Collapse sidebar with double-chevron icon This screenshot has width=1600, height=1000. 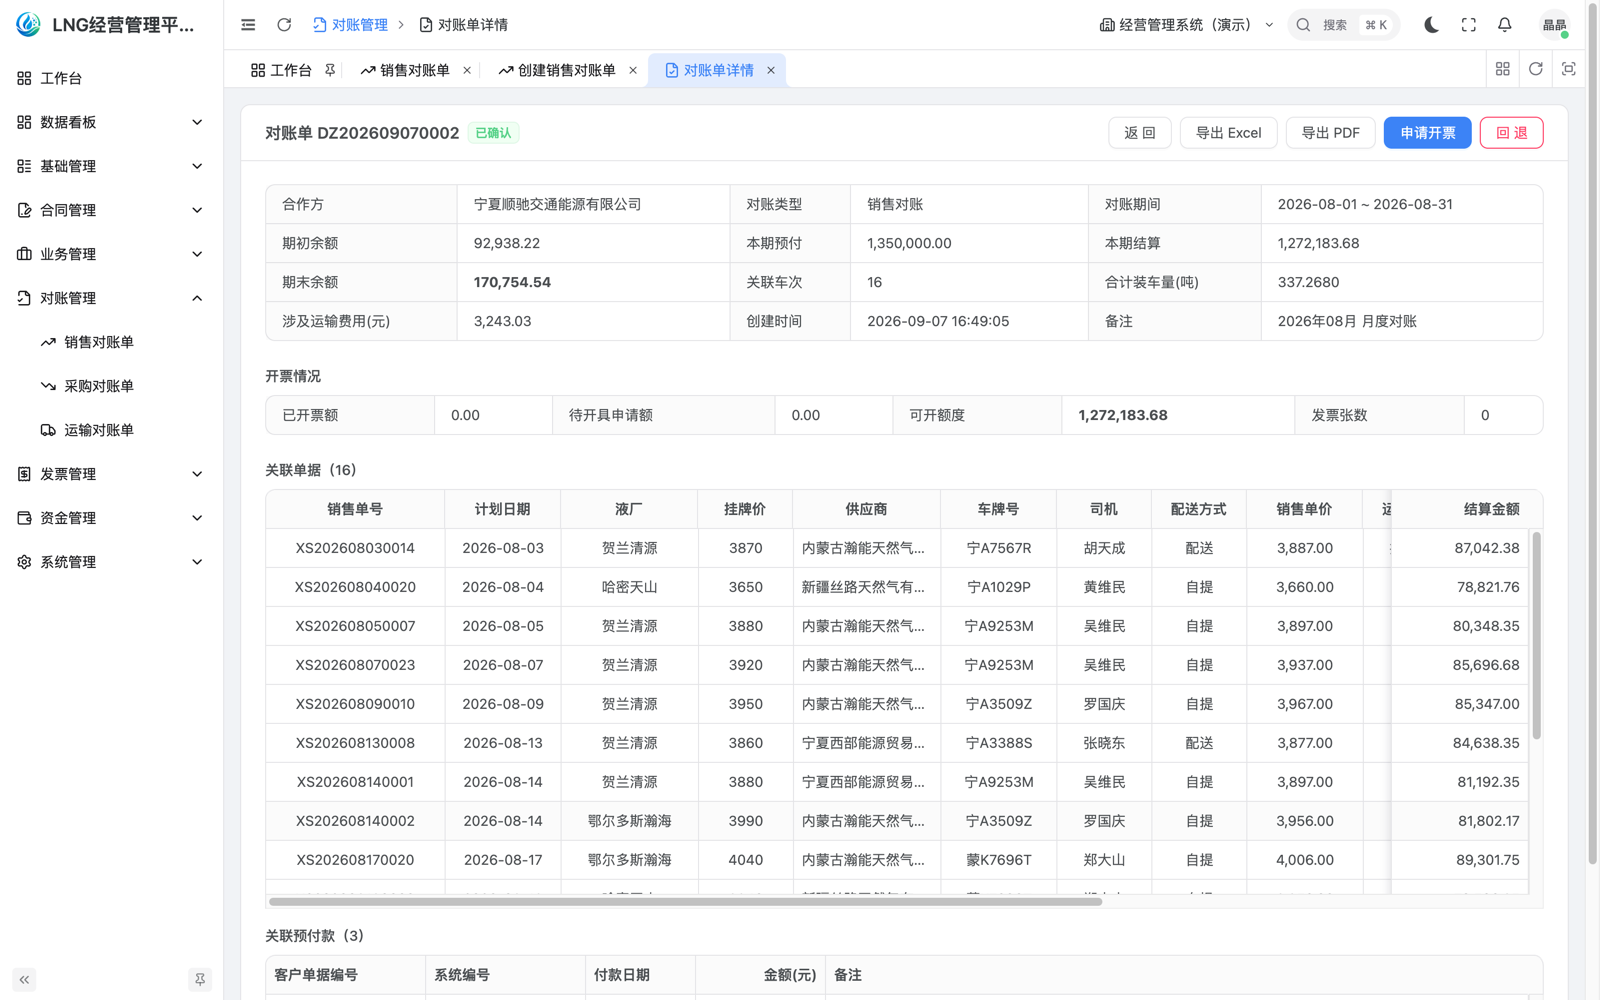(x=24, y=980)
